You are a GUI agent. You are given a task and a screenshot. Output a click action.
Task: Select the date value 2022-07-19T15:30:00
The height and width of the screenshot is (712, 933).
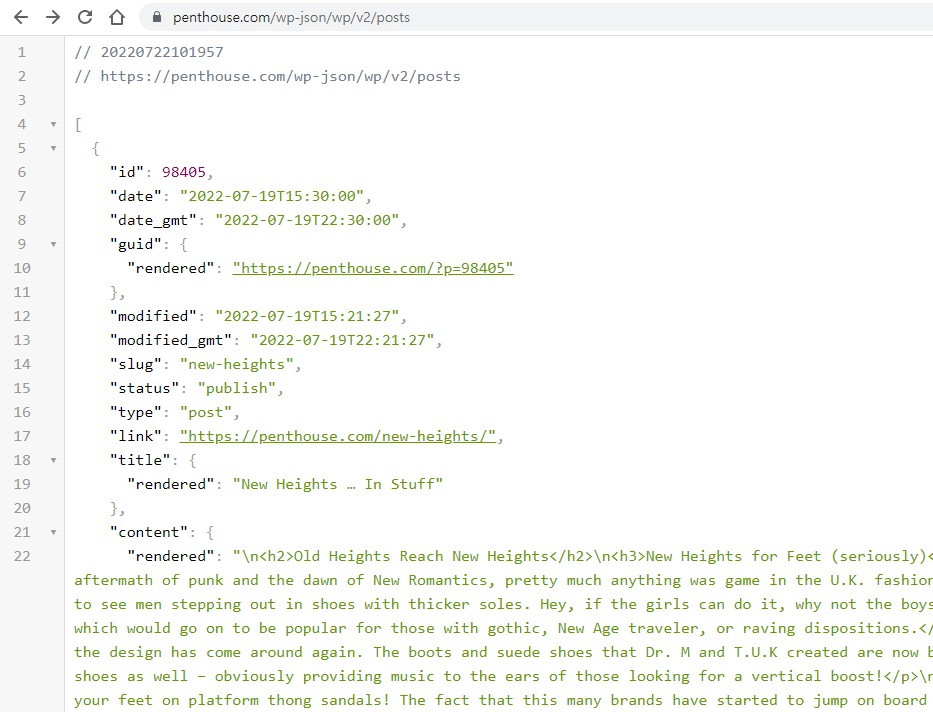tap(272, 196)
